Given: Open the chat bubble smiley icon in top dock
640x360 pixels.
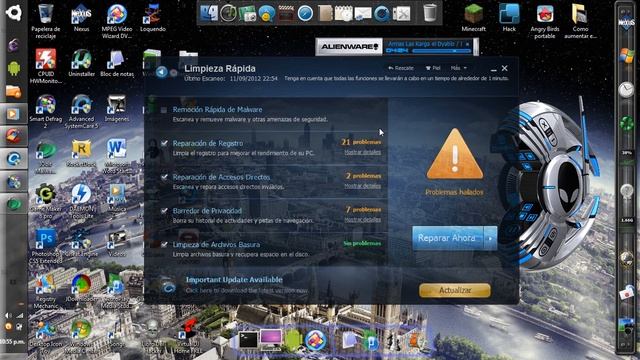Looking at the screenshot, I should click(x=267, y=14).
